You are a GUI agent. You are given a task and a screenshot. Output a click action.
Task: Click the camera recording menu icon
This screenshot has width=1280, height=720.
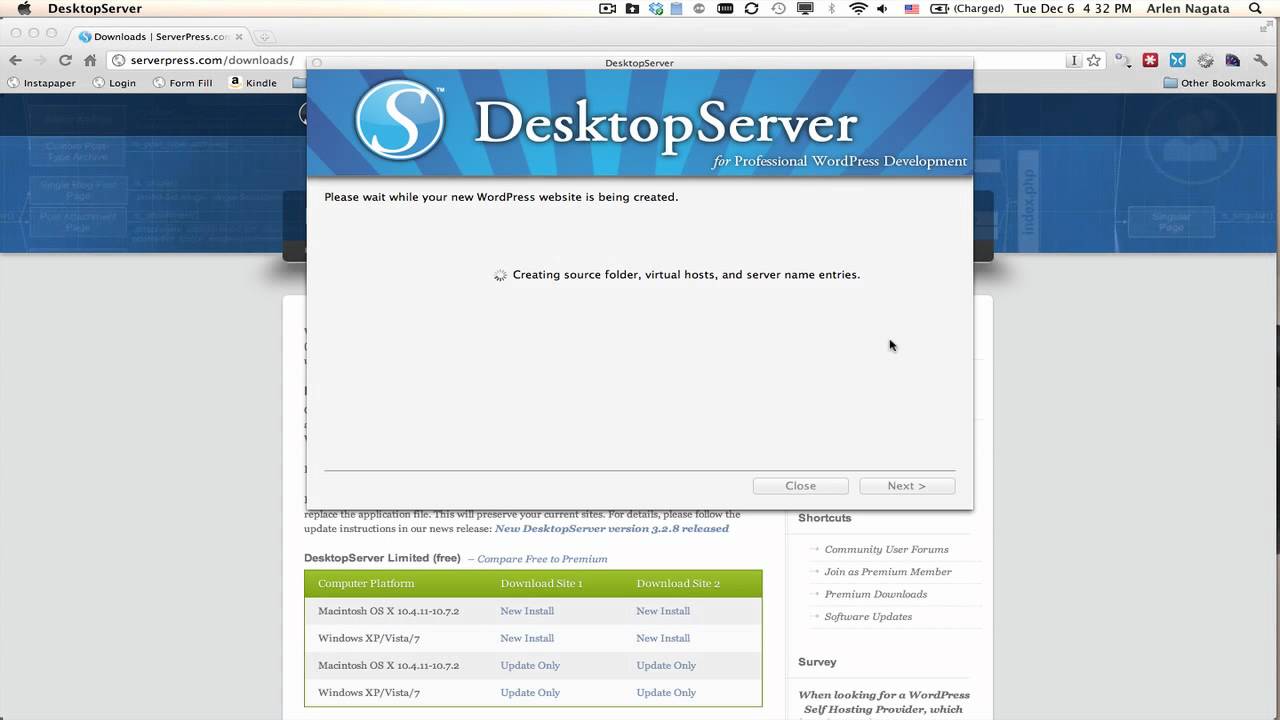click(x=607, y=9)
